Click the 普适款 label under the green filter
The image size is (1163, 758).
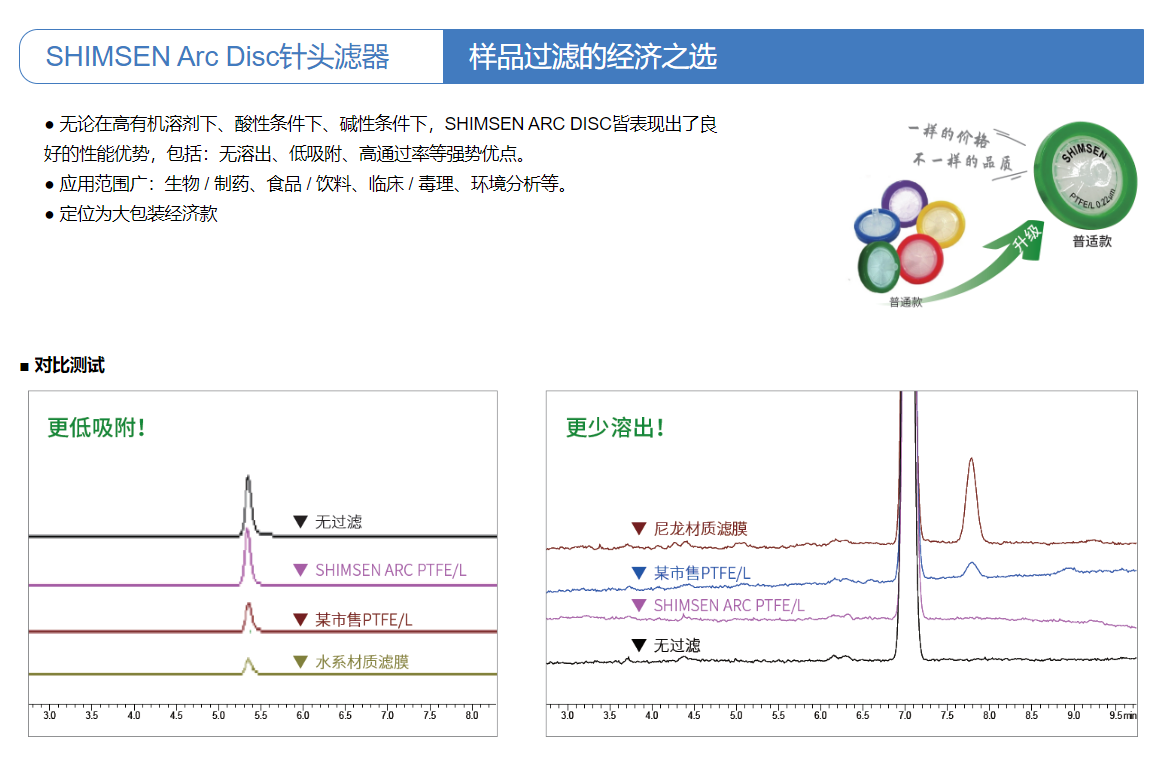1092,241
